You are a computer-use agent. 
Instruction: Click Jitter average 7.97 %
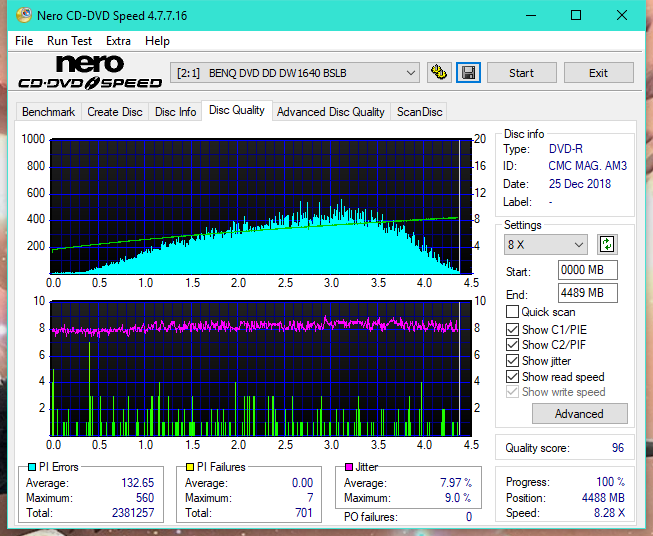coord(456,483)
